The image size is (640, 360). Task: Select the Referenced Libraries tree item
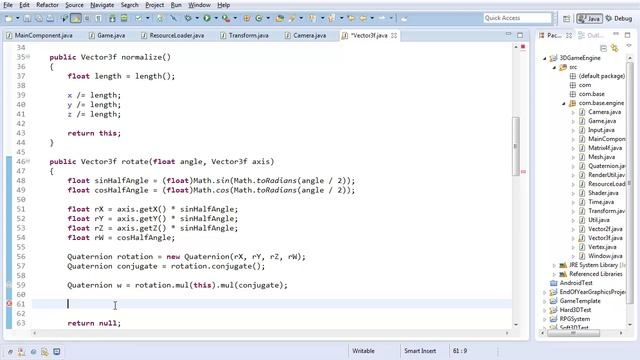coord(595,274)
